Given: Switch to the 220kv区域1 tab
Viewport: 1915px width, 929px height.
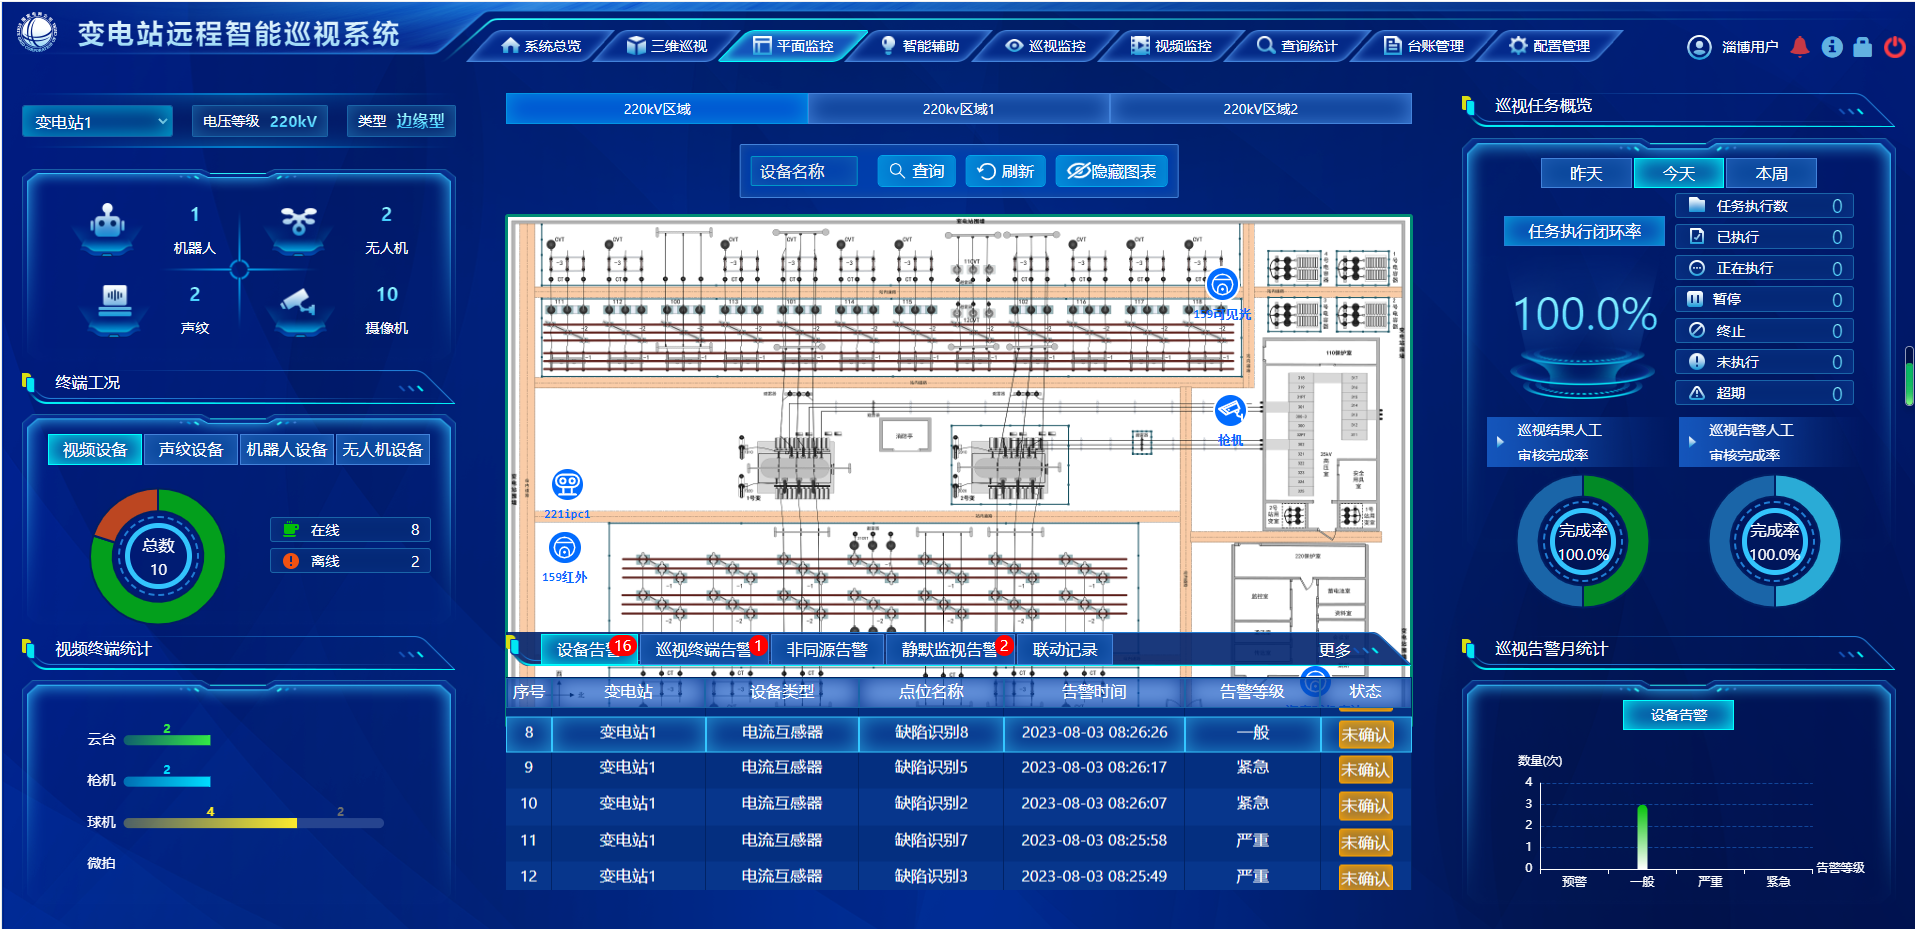Looking at the screenshot, I should point(958,109).
